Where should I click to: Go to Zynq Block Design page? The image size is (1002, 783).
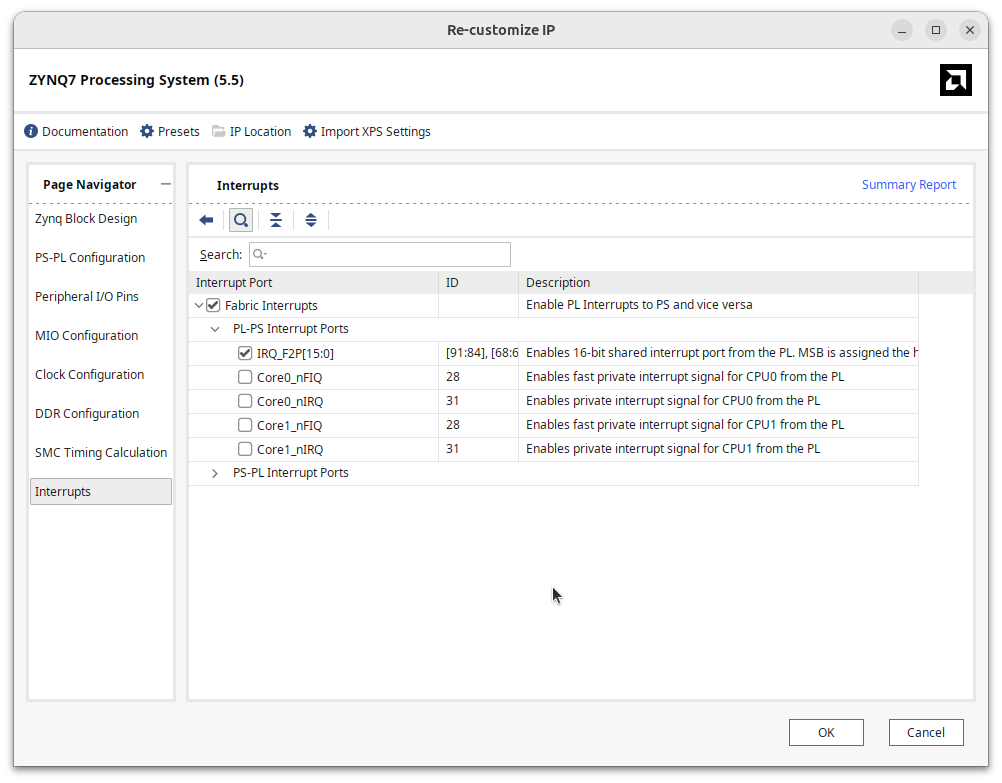point(86,219)
